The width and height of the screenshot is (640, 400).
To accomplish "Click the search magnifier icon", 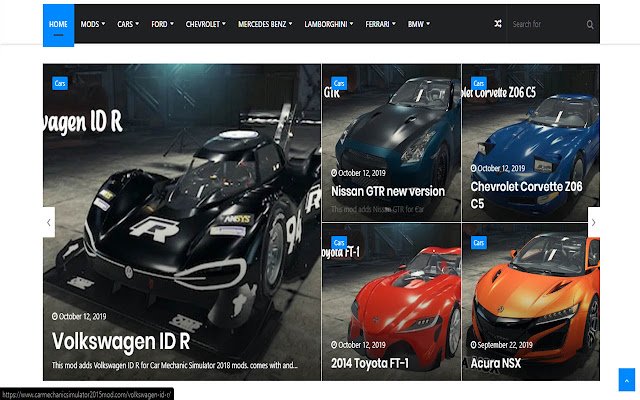I will pos(590,24).
